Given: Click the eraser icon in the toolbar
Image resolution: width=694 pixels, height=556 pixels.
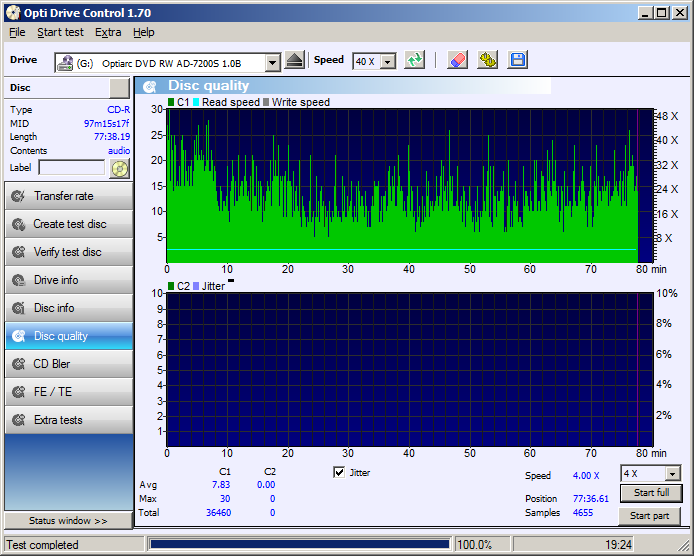Looking at the screenshot, I should pyautogui.click(x=458, y=60).
